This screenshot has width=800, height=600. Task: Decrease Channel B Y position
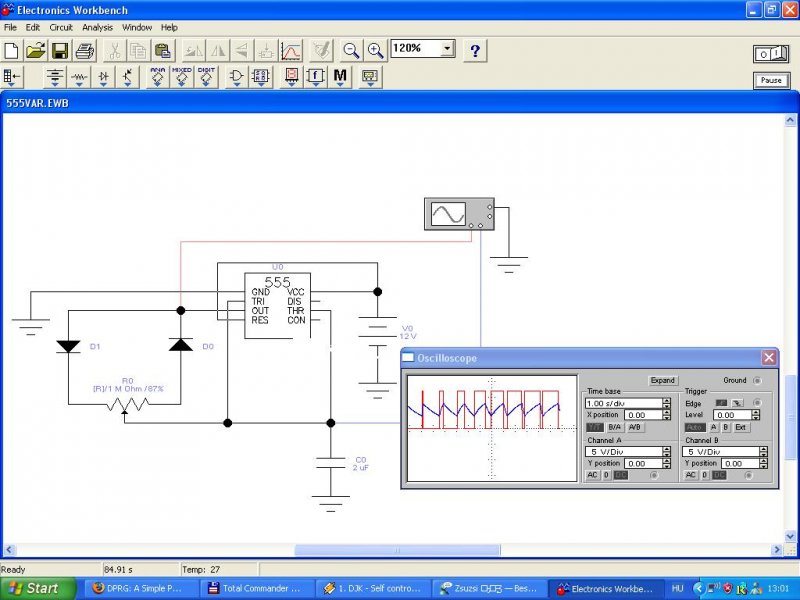coord(764,466)
